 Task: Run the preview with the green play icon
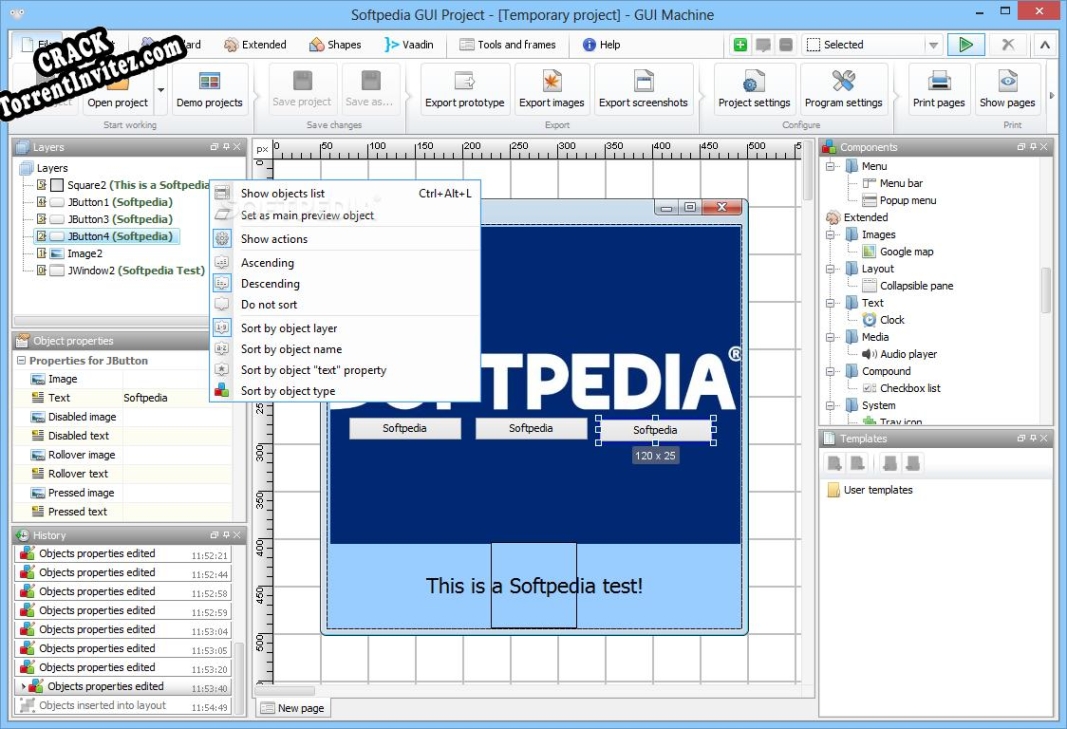(963, 44)
